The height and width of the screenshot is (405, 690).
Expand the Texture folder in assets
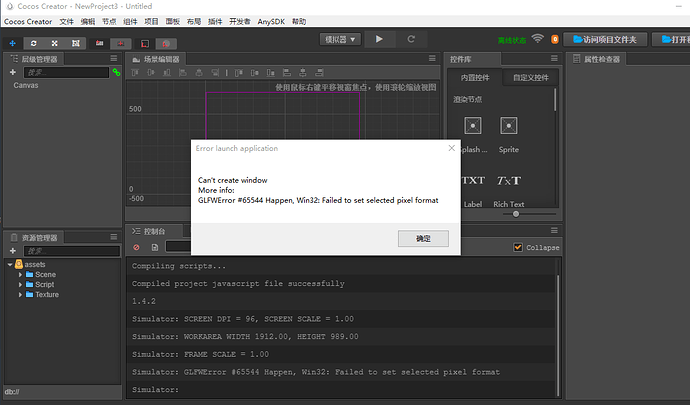click(x=20, y=295)
